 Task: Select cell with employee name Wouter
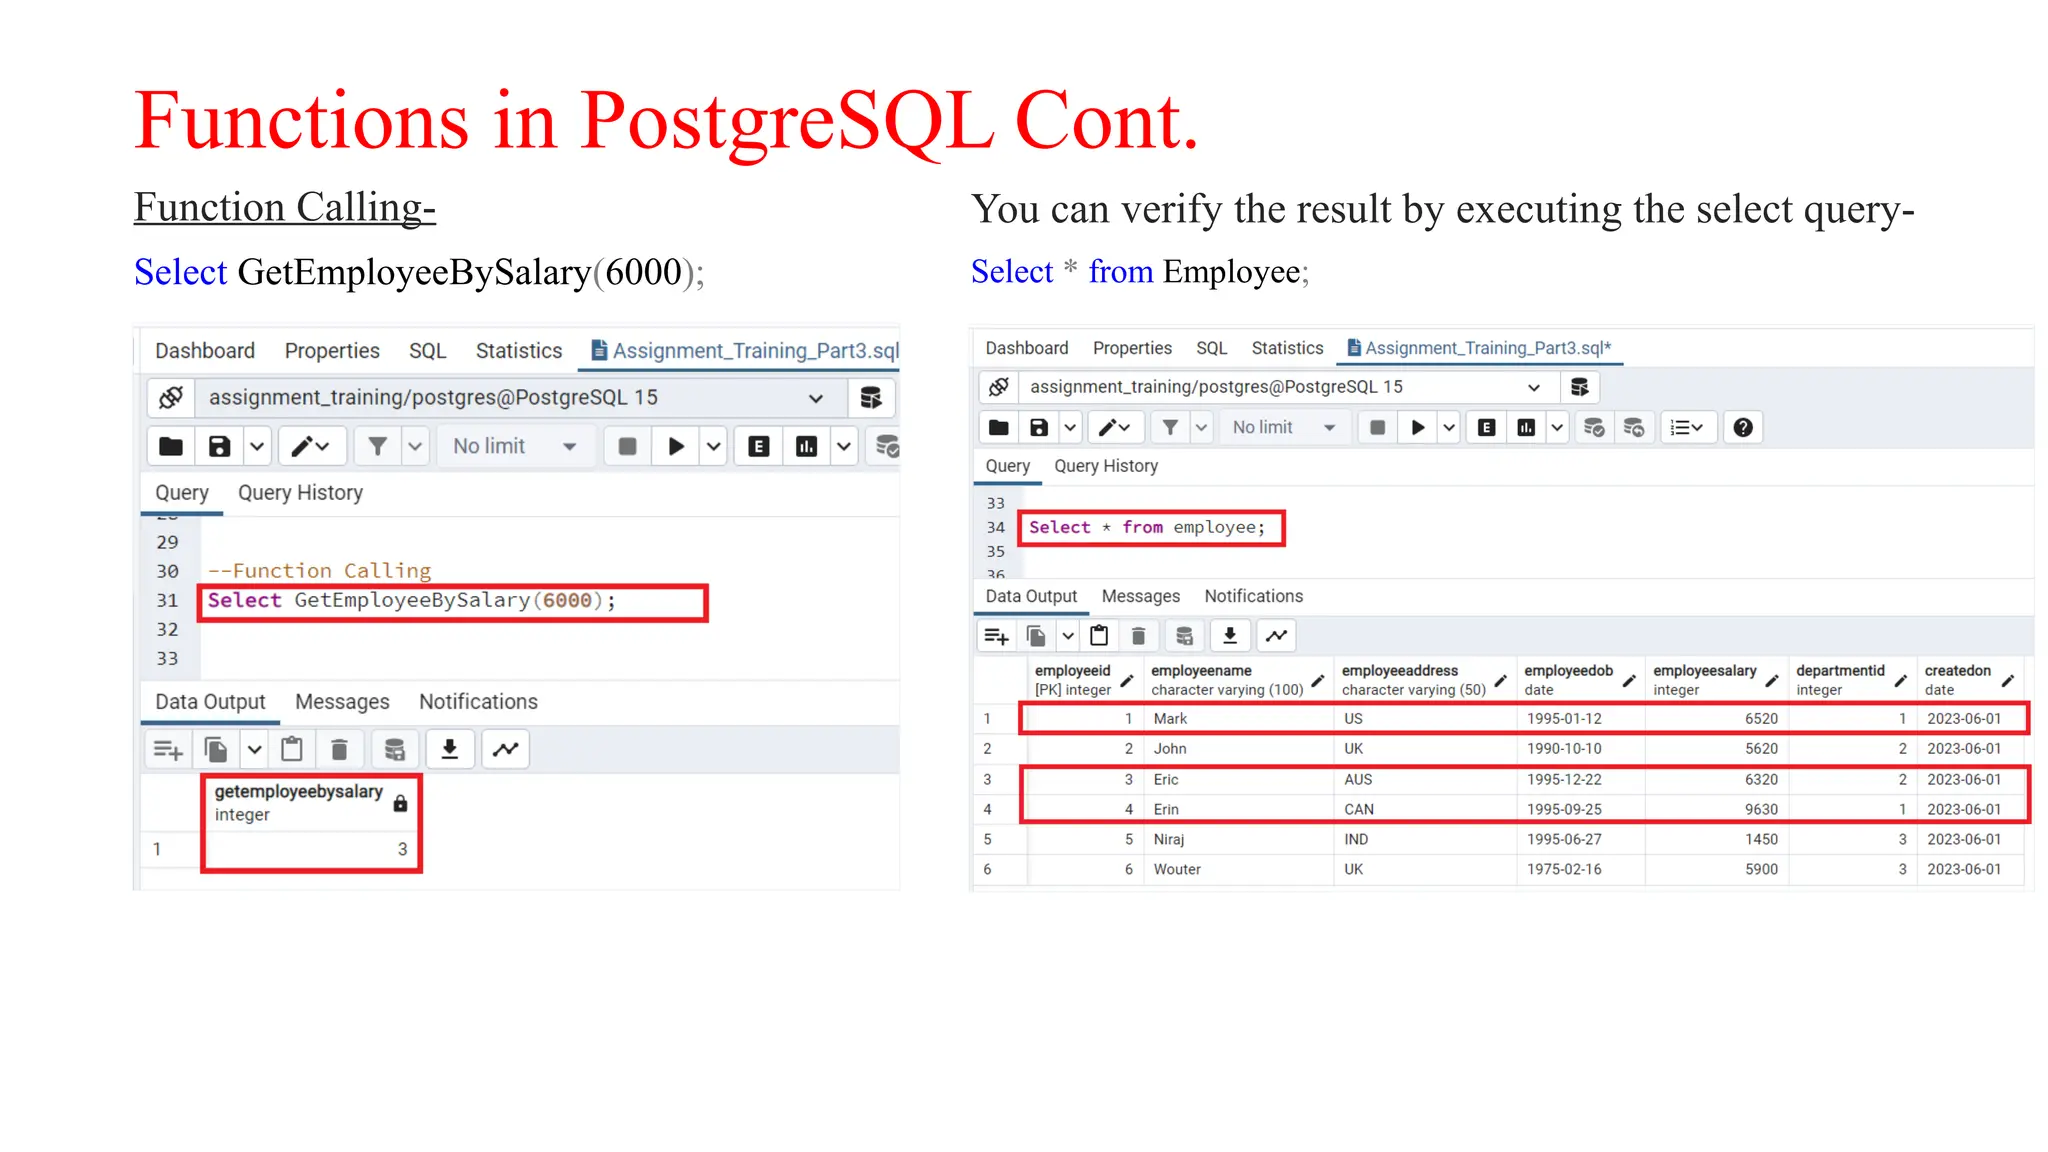pos(1238,869)
